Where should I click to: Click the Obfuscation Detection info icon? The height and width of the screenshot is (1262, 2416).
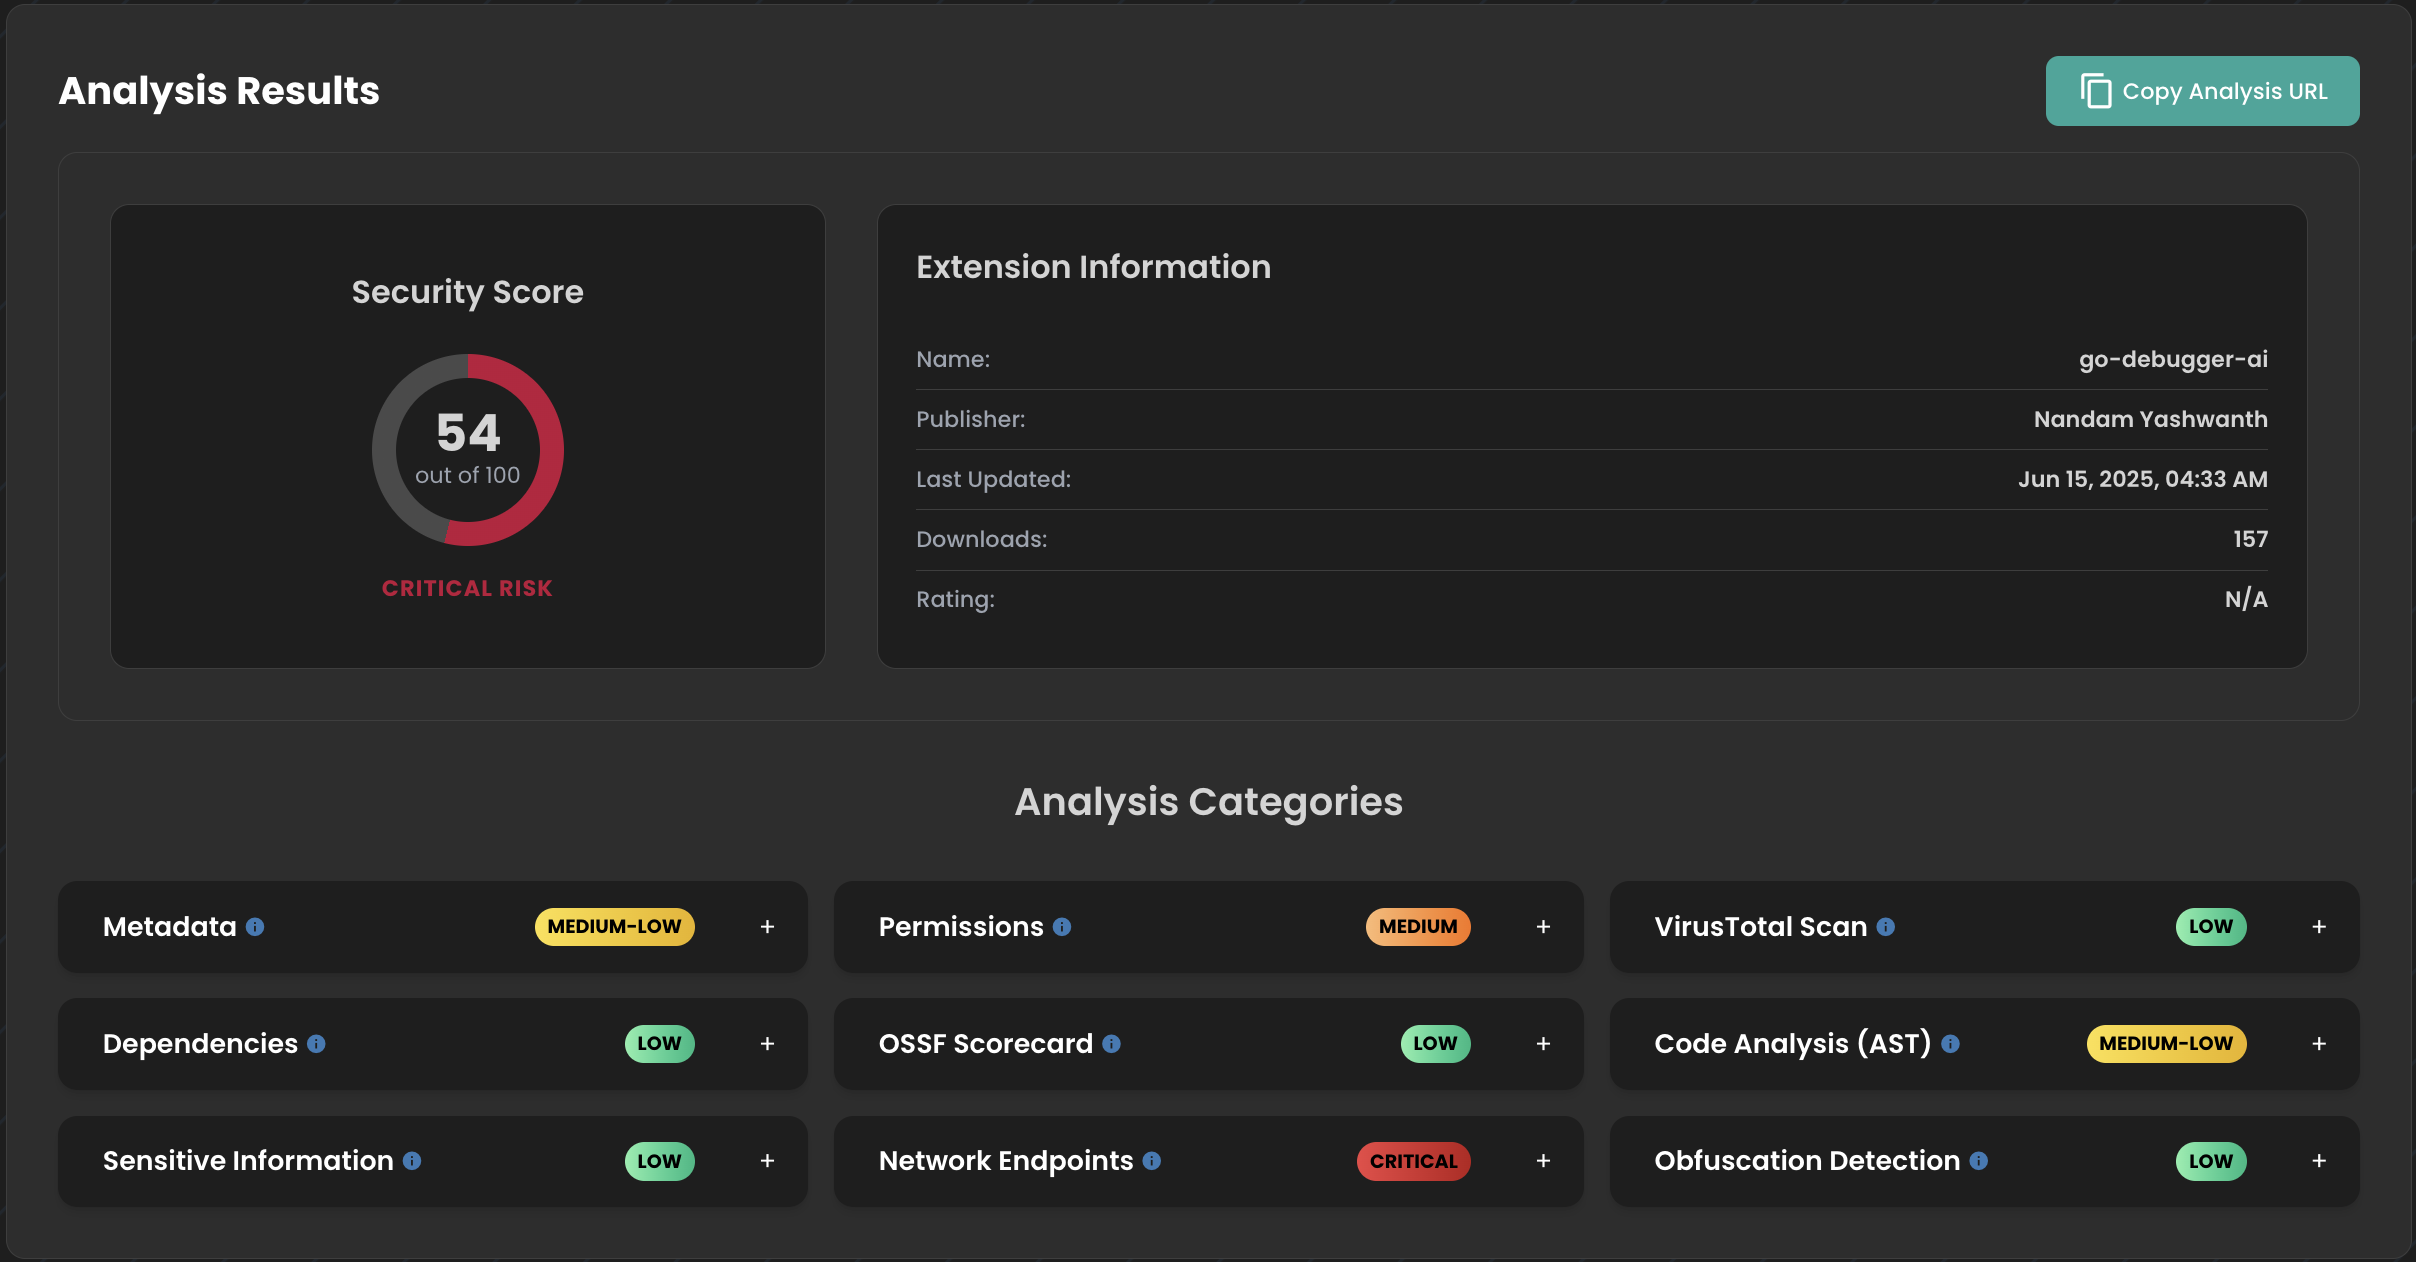(x=1979, y=1161)
